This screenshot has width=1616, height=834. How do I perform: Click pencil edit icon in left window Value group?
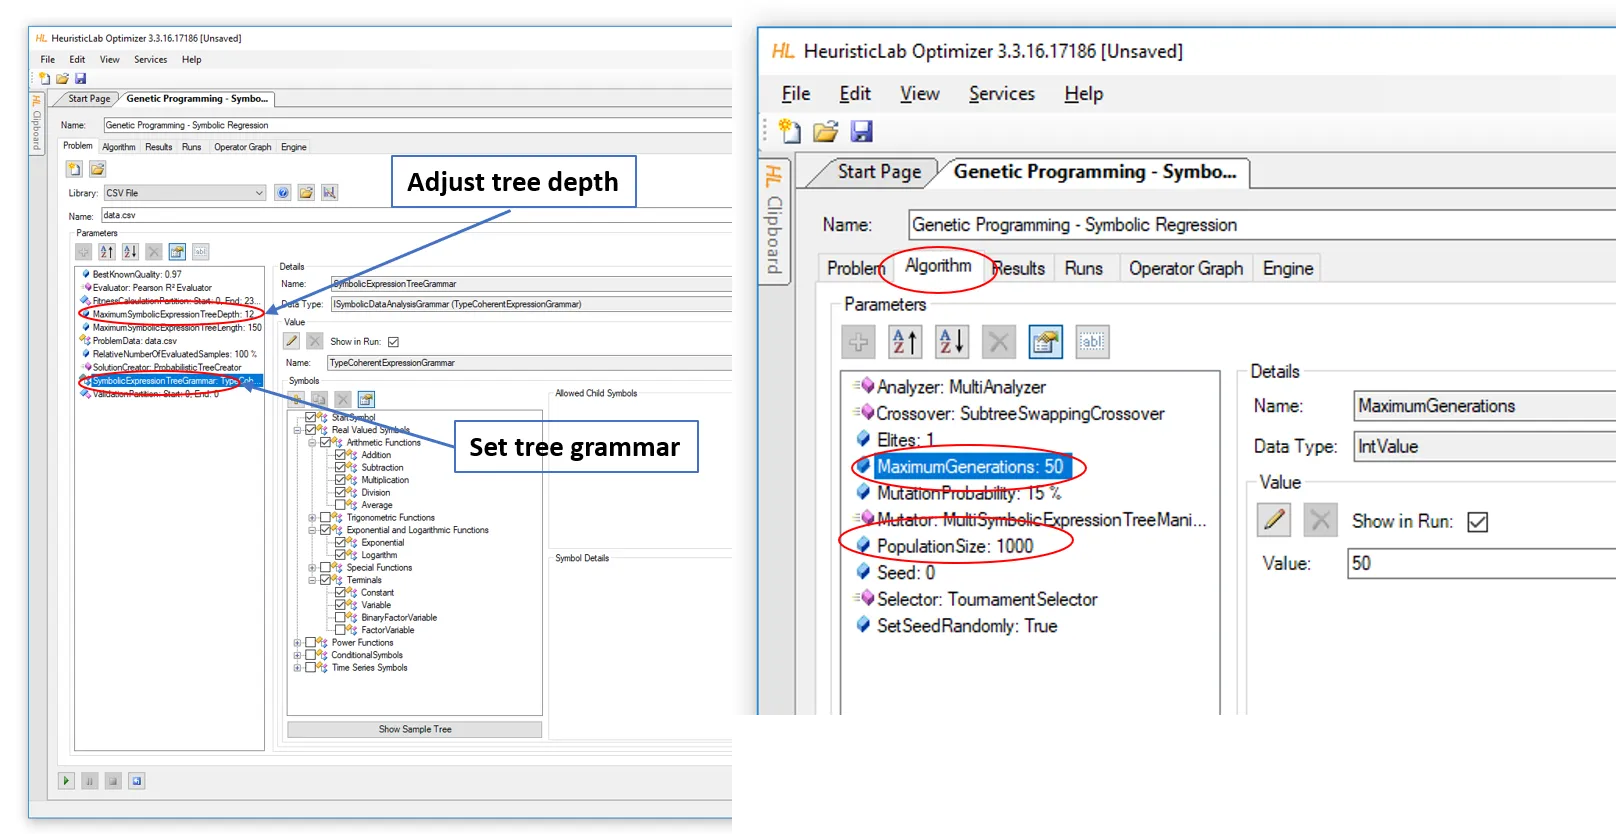[x=292, y=341]
